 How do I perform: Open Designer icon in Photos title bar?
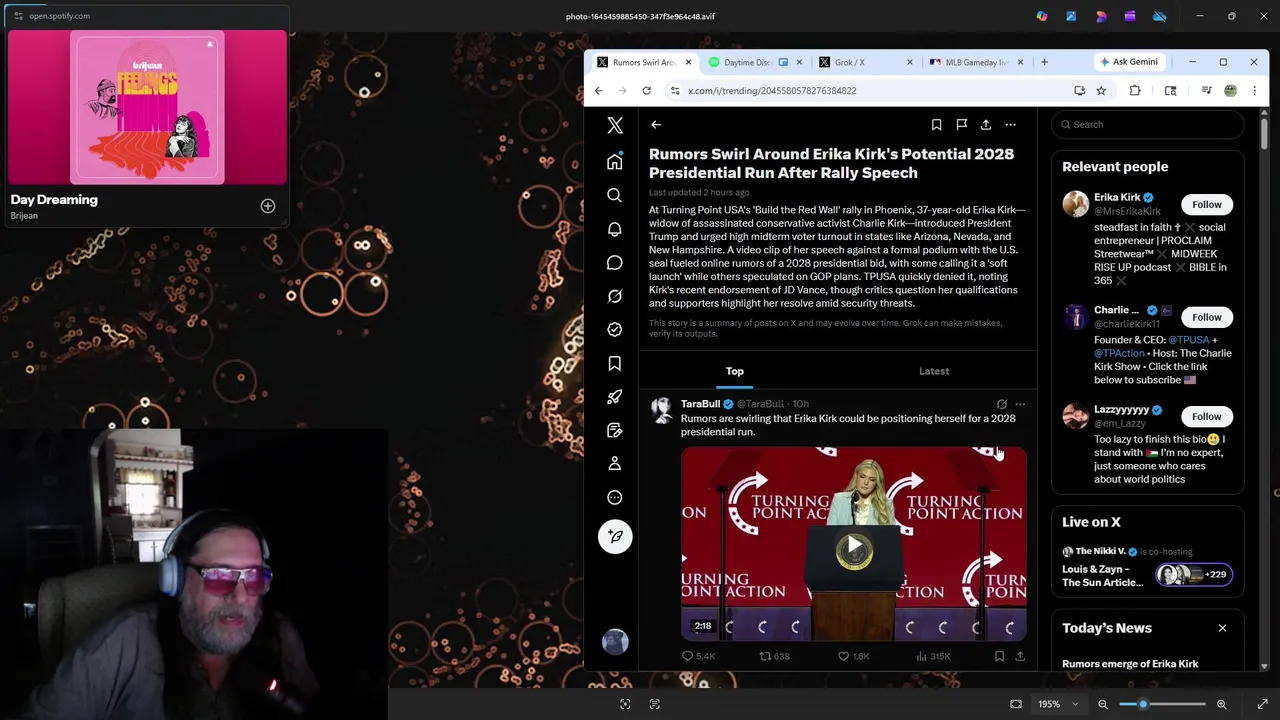[1101, 16]
